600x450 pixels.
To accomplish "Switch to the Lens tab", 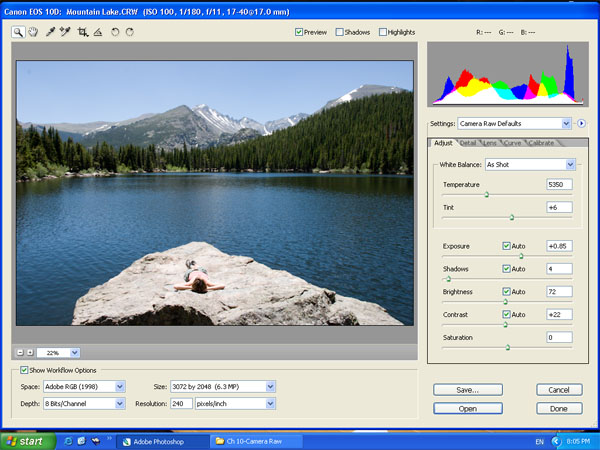I will coord(490,143).
